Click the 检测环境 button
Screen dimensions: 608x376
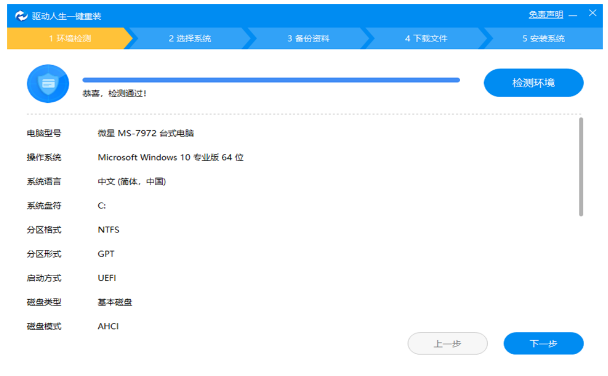(x=534, y=83)
